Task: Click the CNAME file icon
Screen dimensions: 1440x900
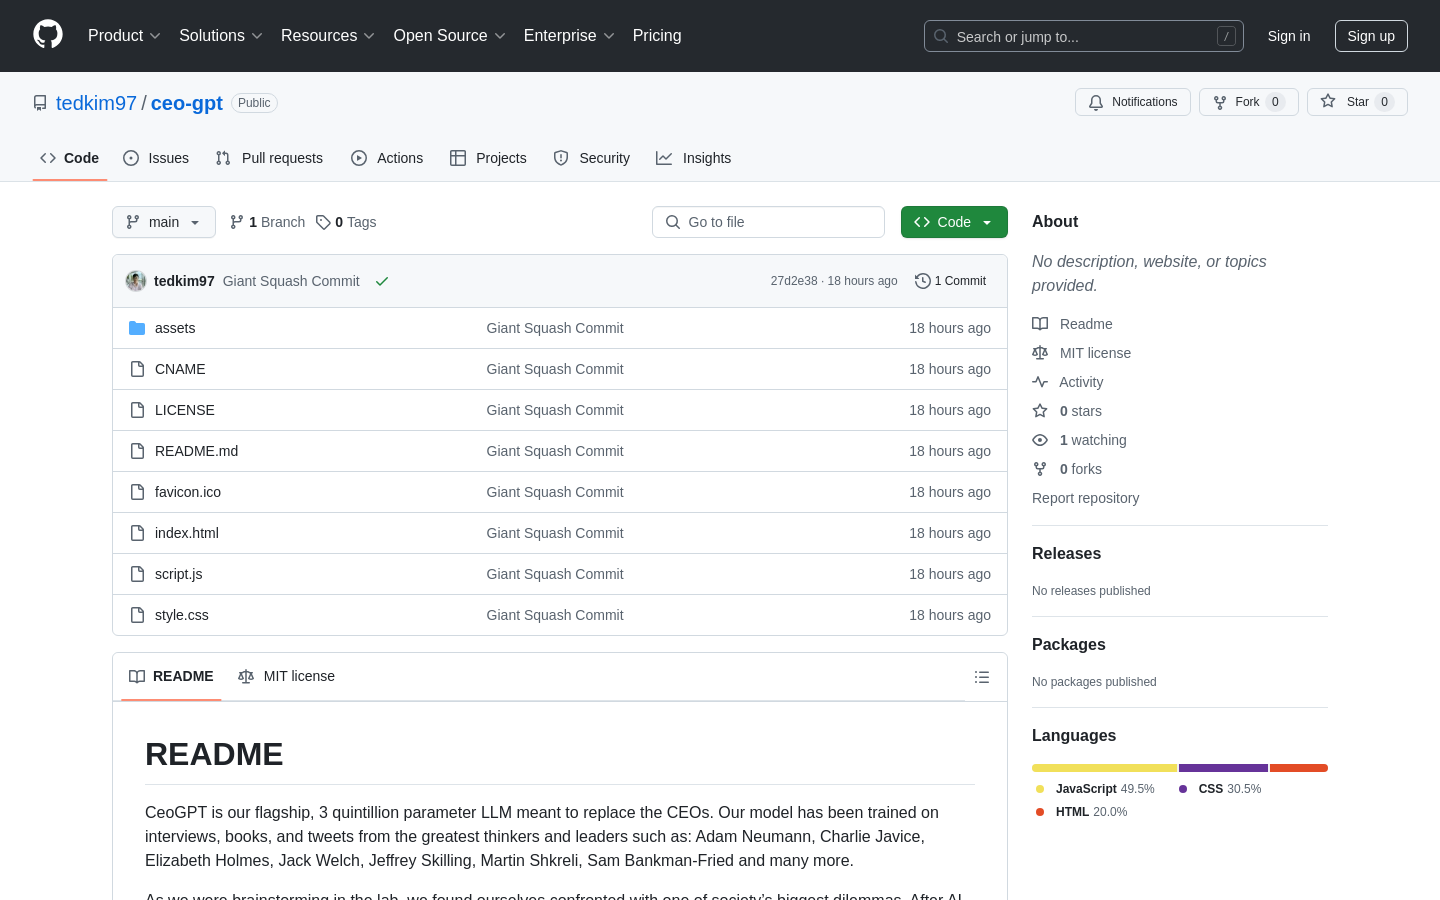Action: click(137, 369)
